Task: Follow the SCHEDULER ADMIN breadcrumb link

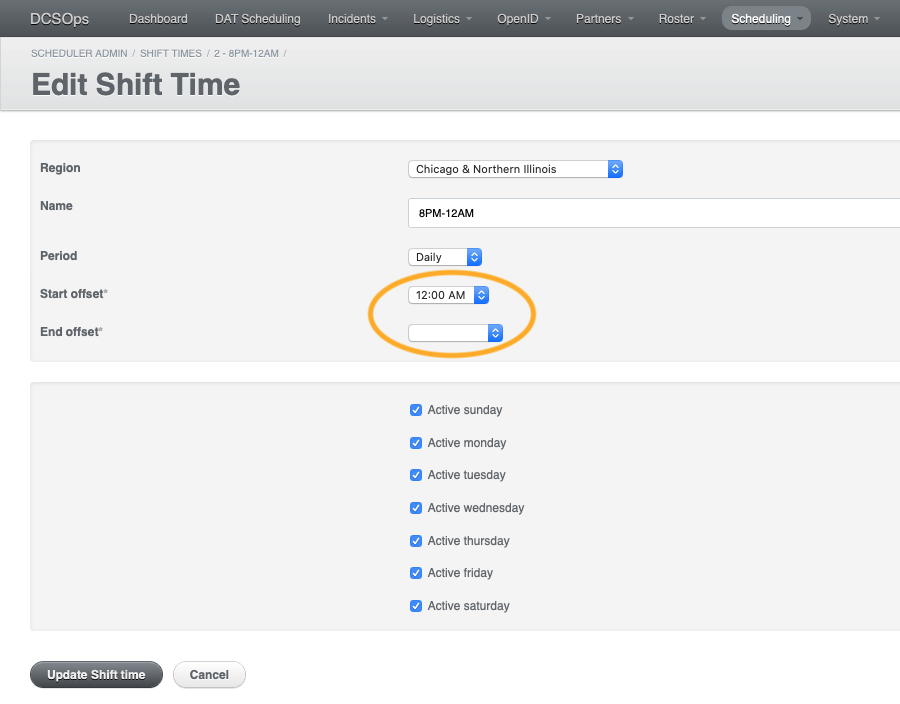Action: coord(79,53)
